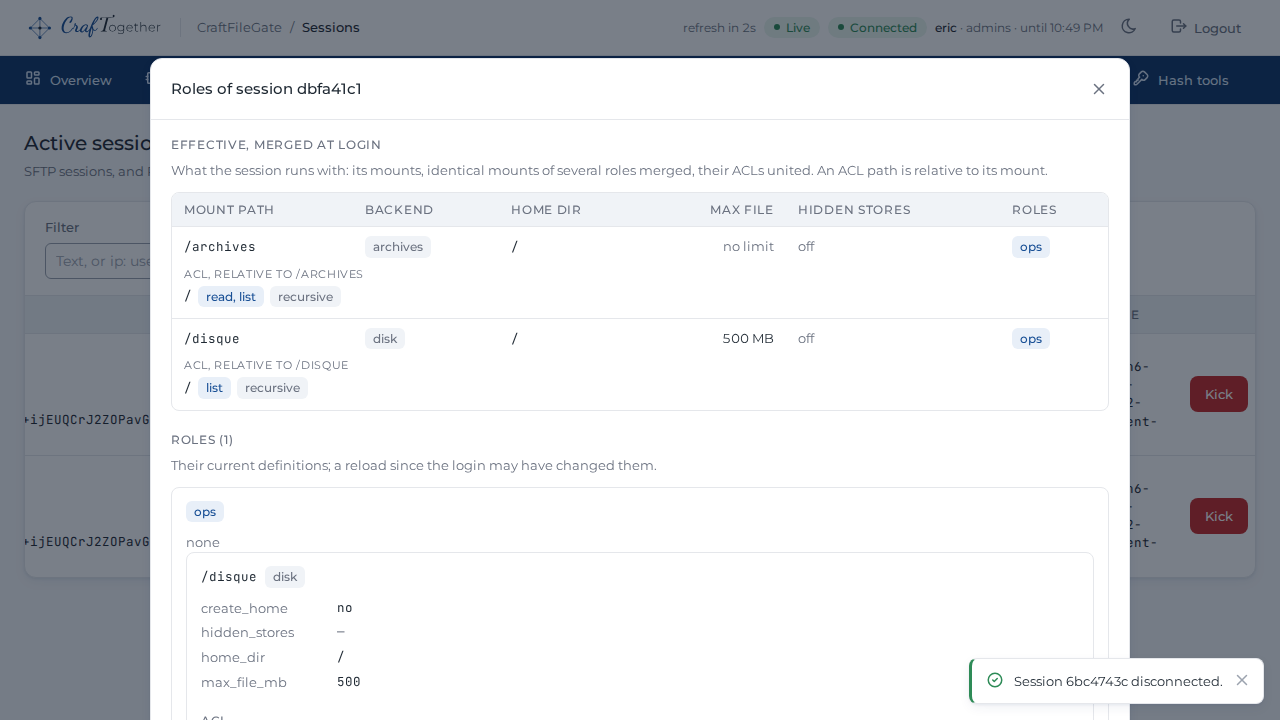1280x720 pixels.
Task: Dismiss the session disconnected notification
Action: 1242,680
